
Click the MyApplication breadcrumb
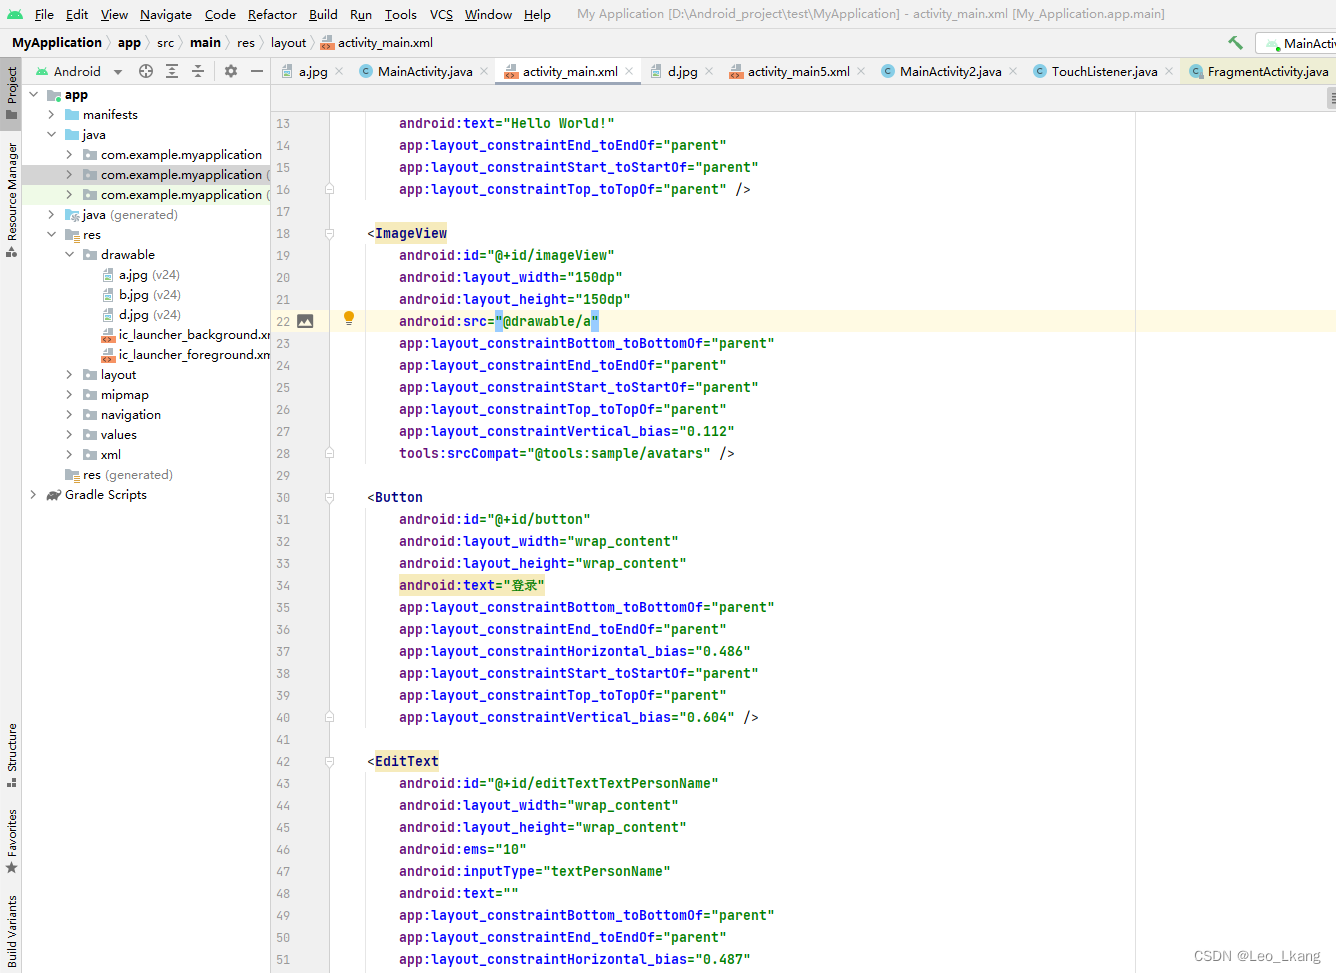pyautogui.click(x=57, y=42)
